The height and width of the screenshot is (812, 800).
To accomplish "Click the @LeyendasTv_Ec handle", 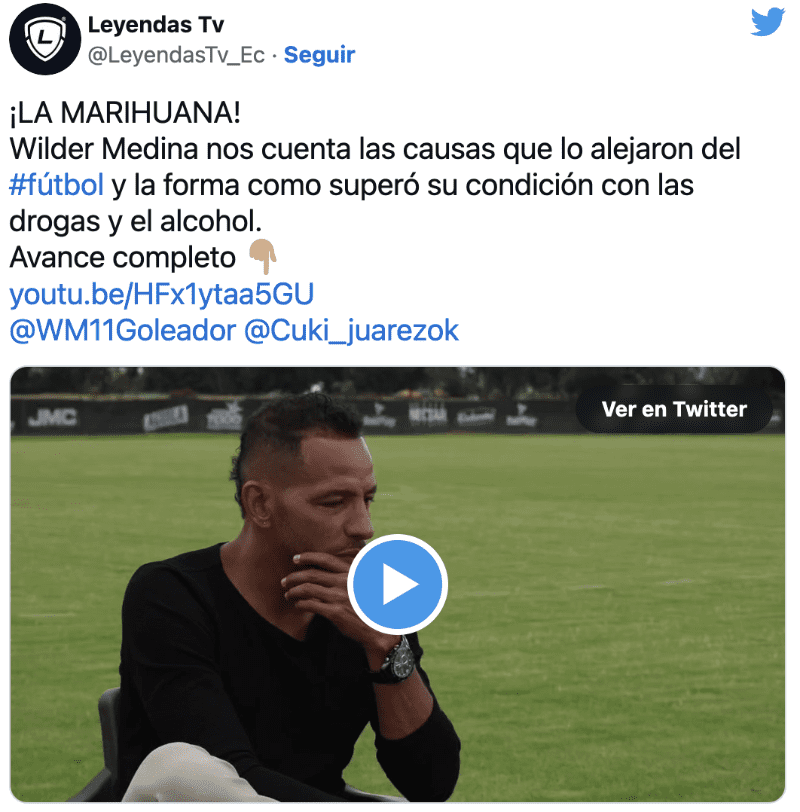I will pos(176,55).
